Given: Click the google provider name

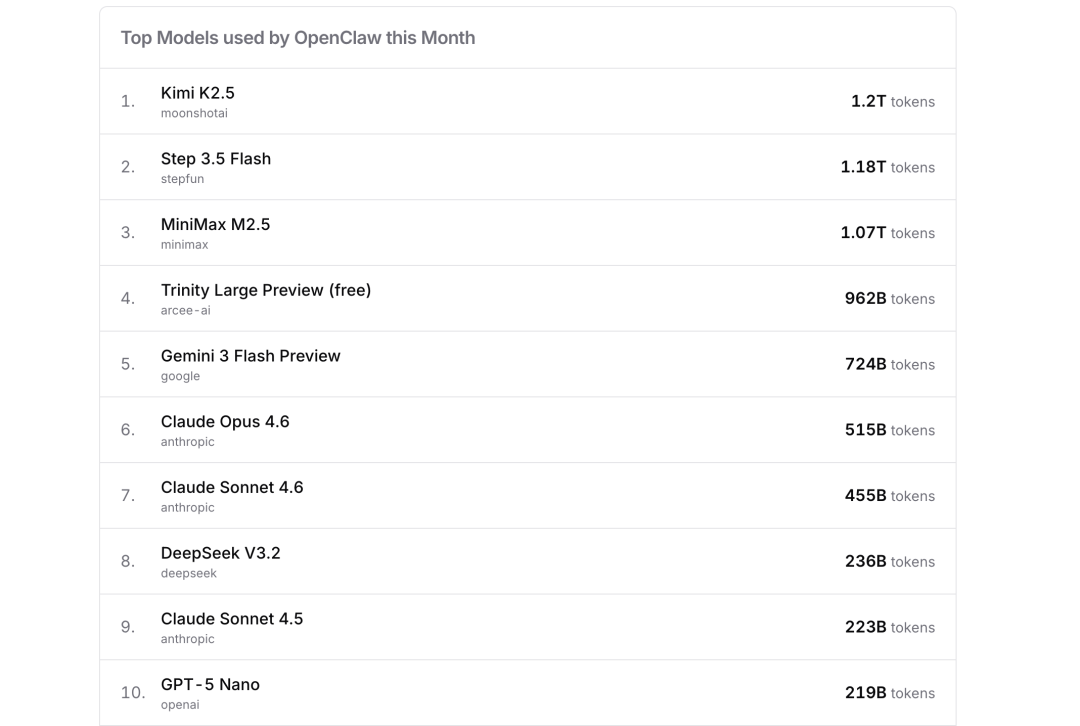Looking at the screenshot, I should 180,377.
